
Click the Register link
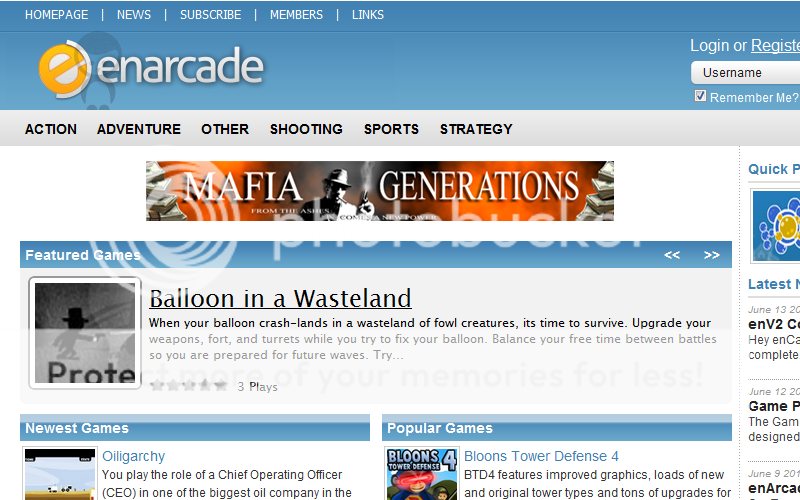(775, 45)
